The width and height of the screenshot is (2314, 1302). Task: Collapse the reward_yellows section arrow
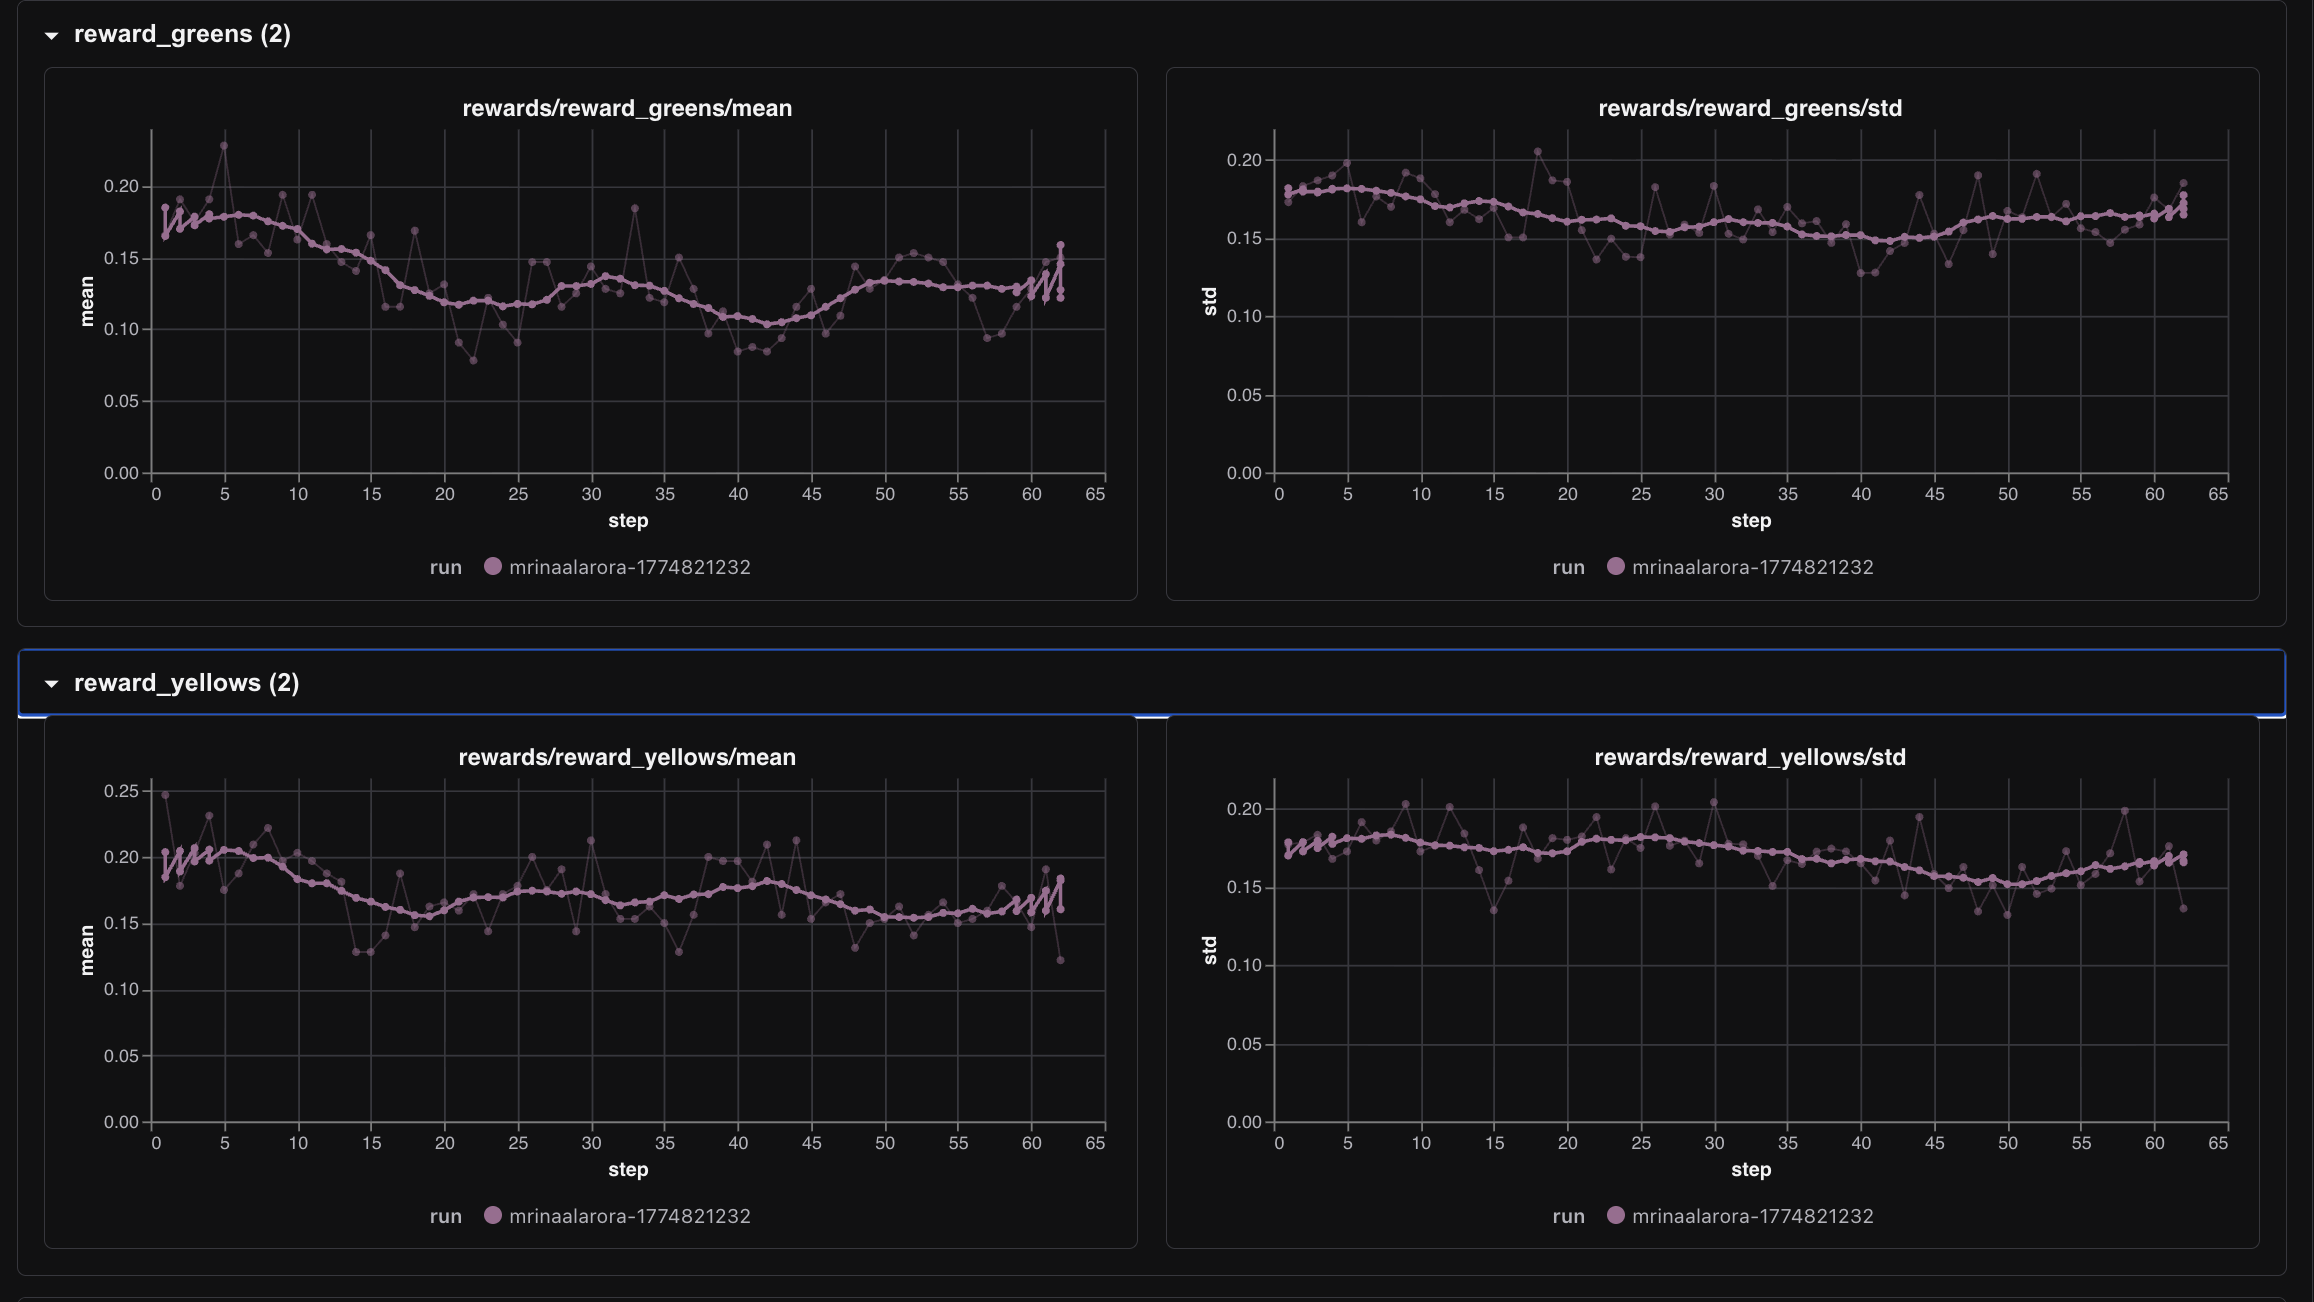pyautogui.click(x=51, y=684)
